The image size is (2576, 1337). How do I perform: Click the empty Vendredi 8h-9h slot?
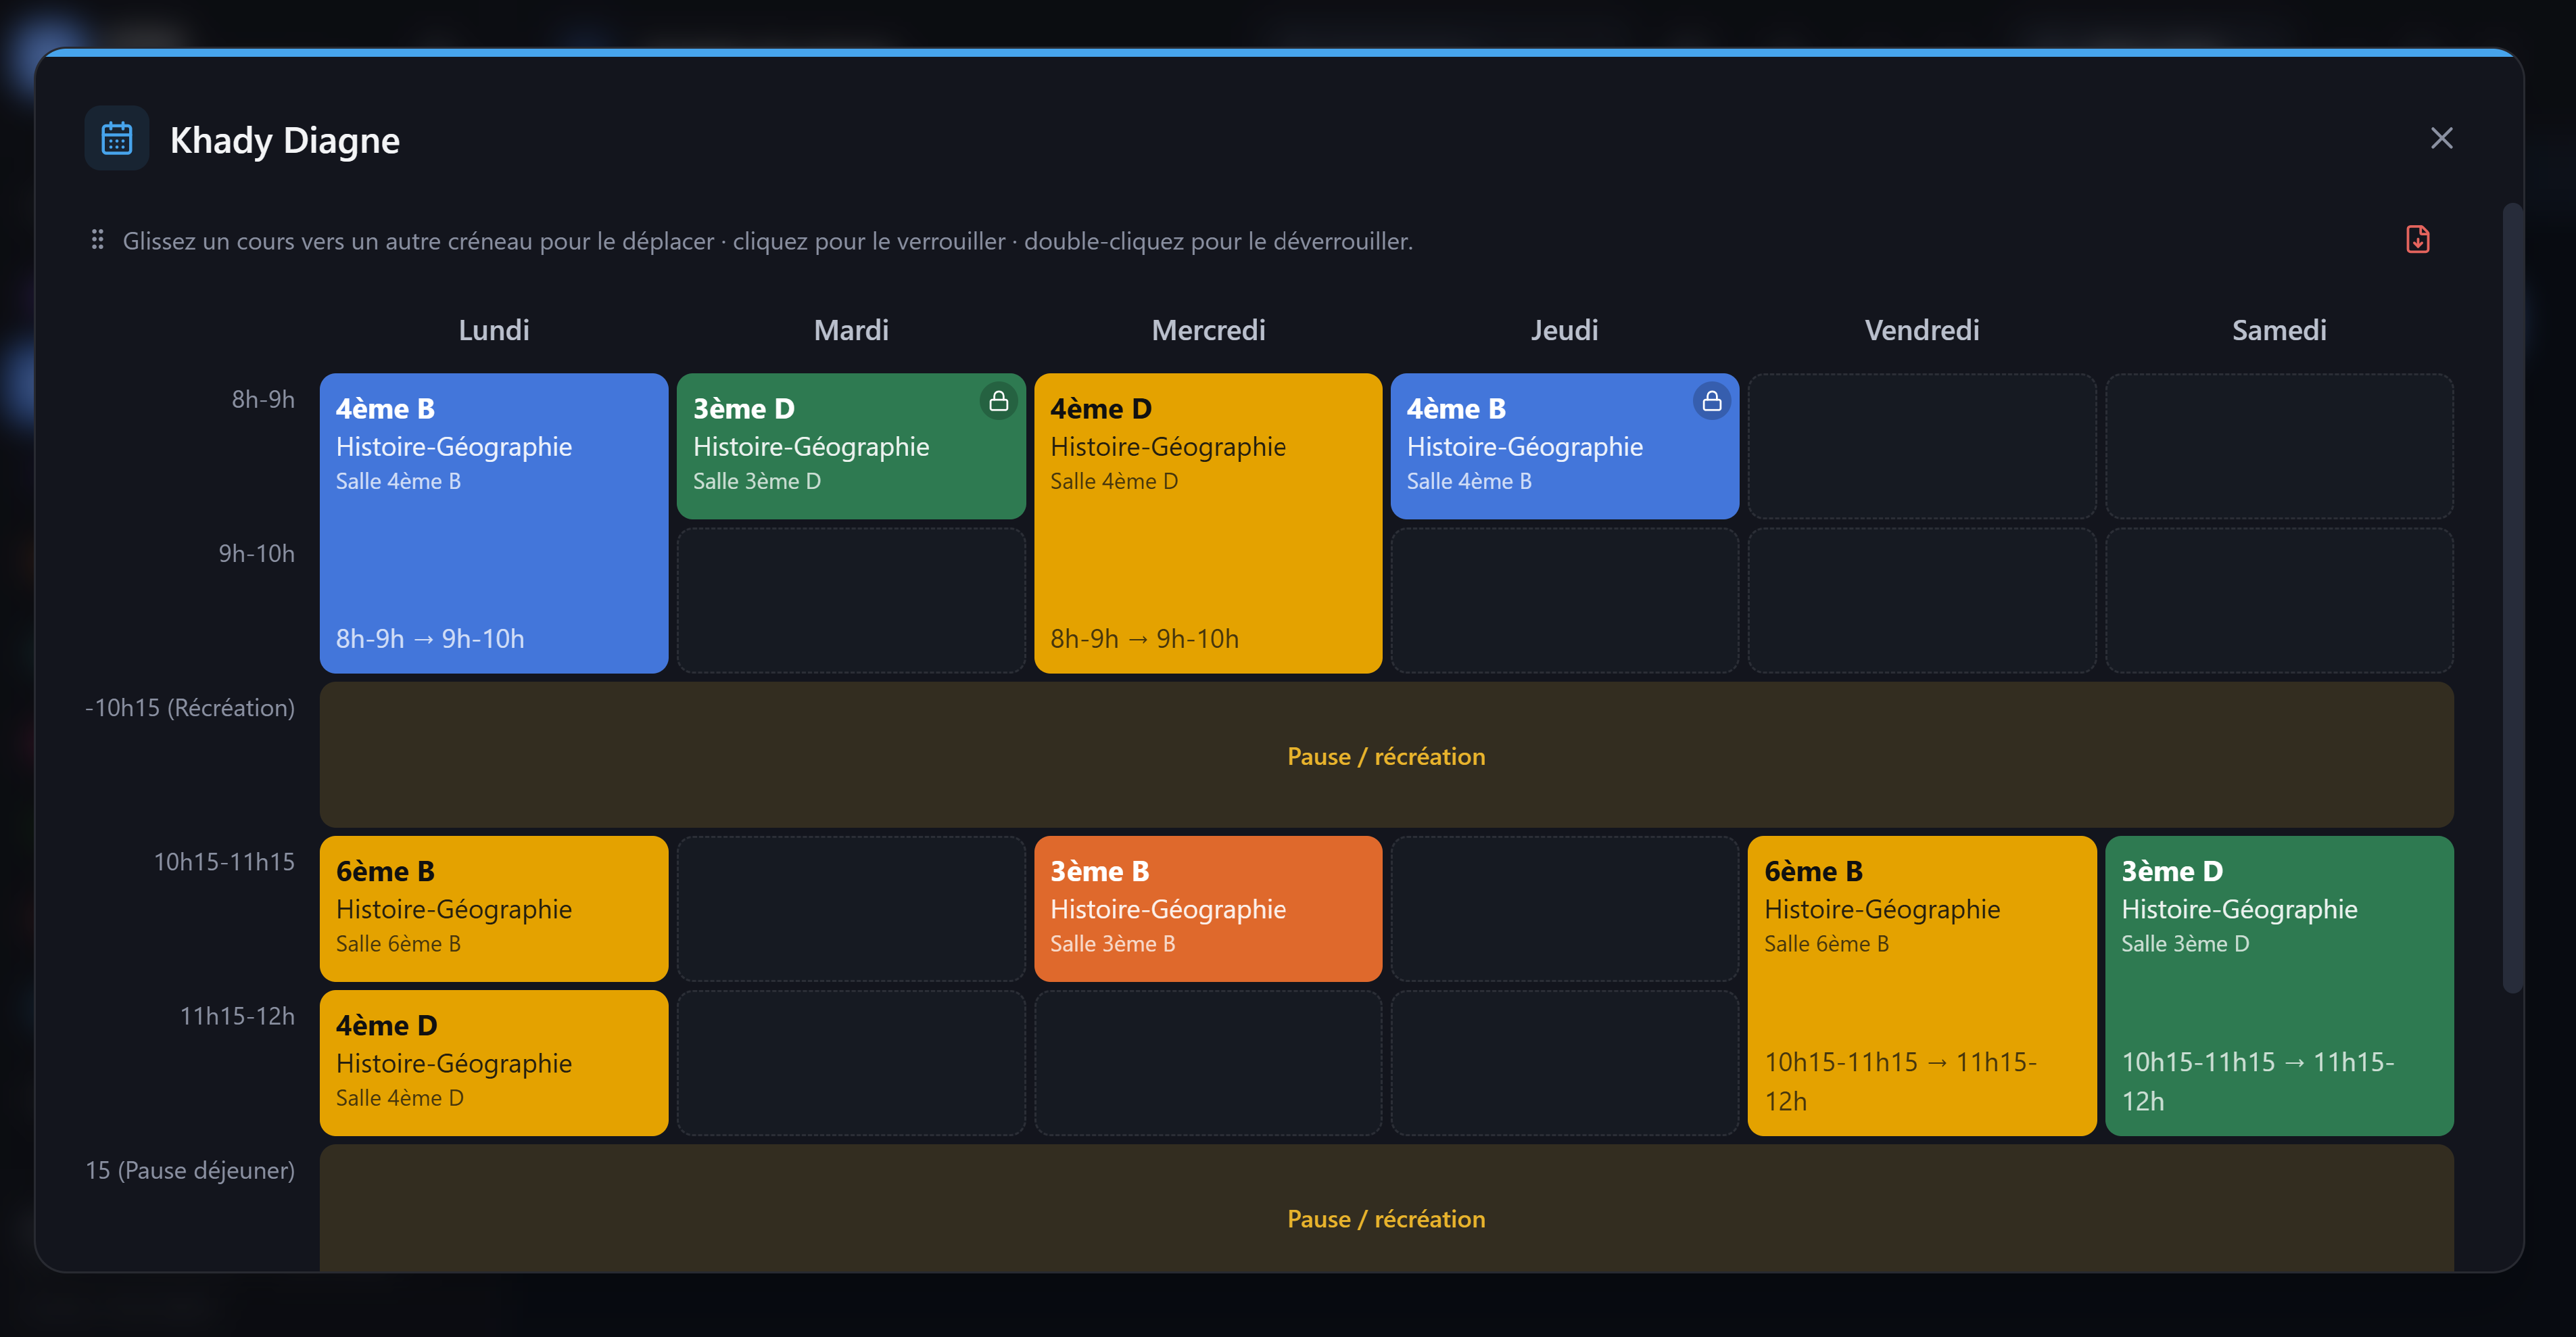tap(1922, 446)
